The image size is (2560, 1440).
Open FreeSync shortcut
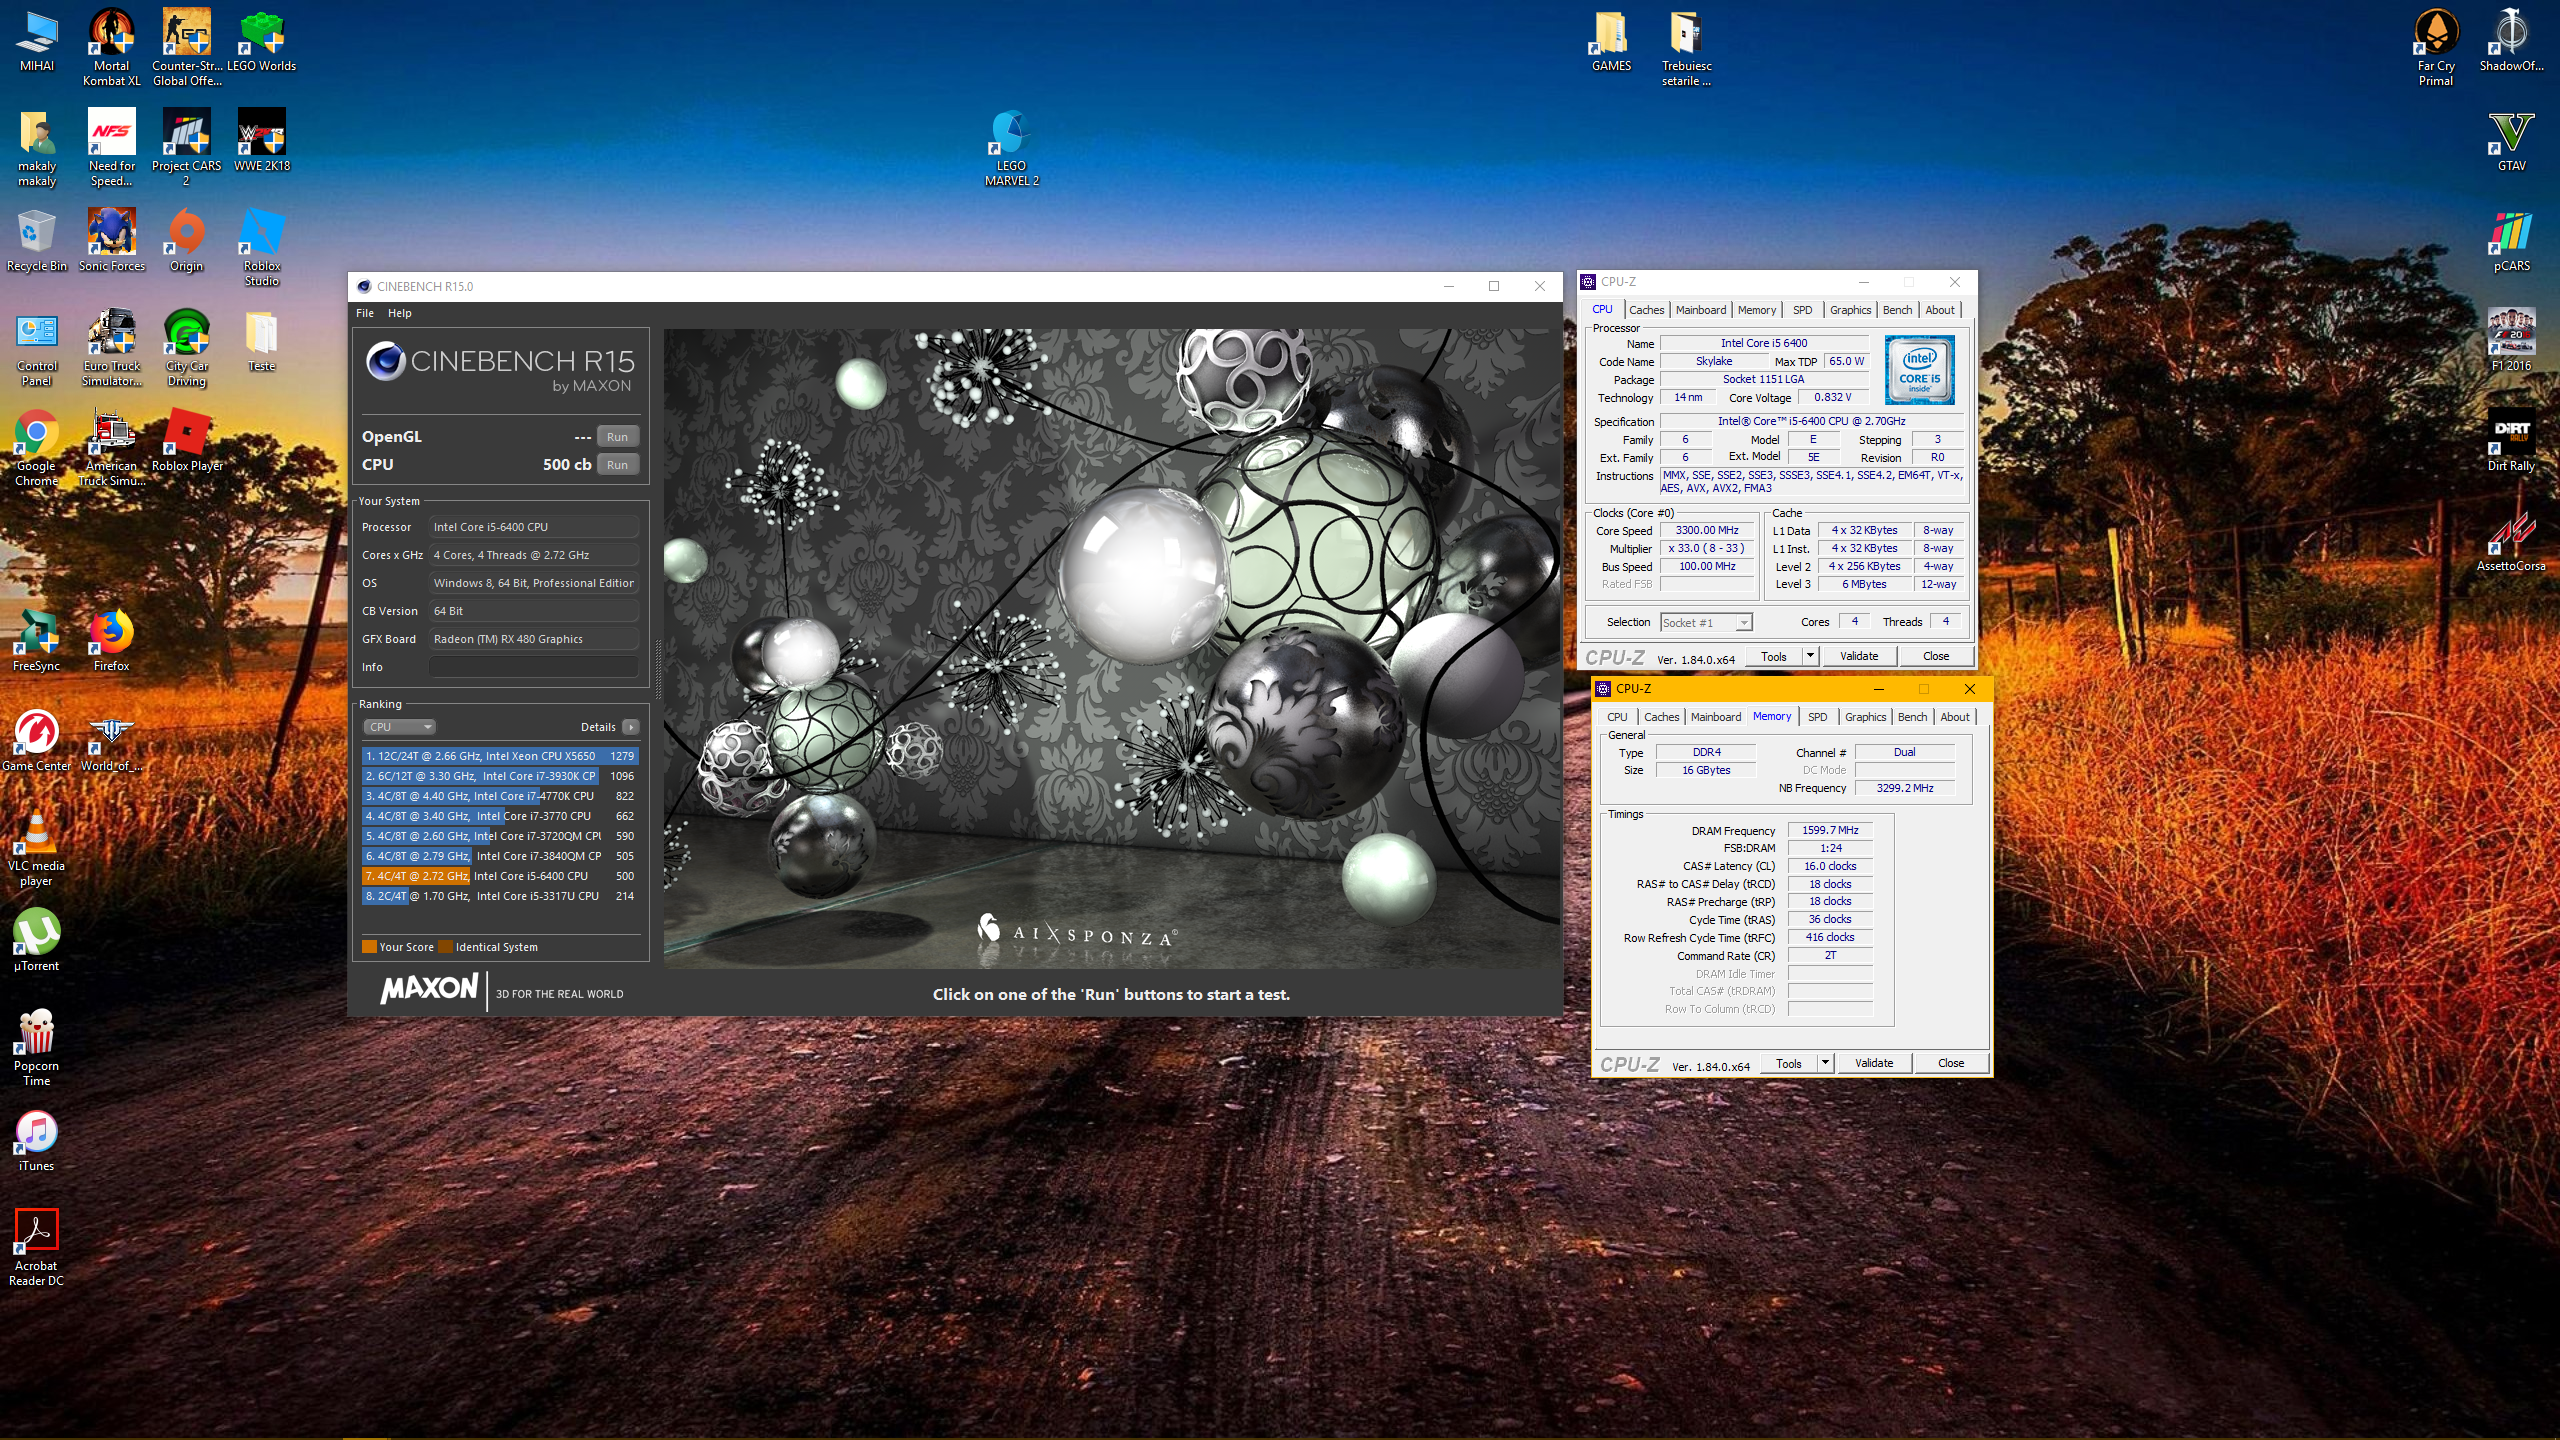(x=36, y=640)
